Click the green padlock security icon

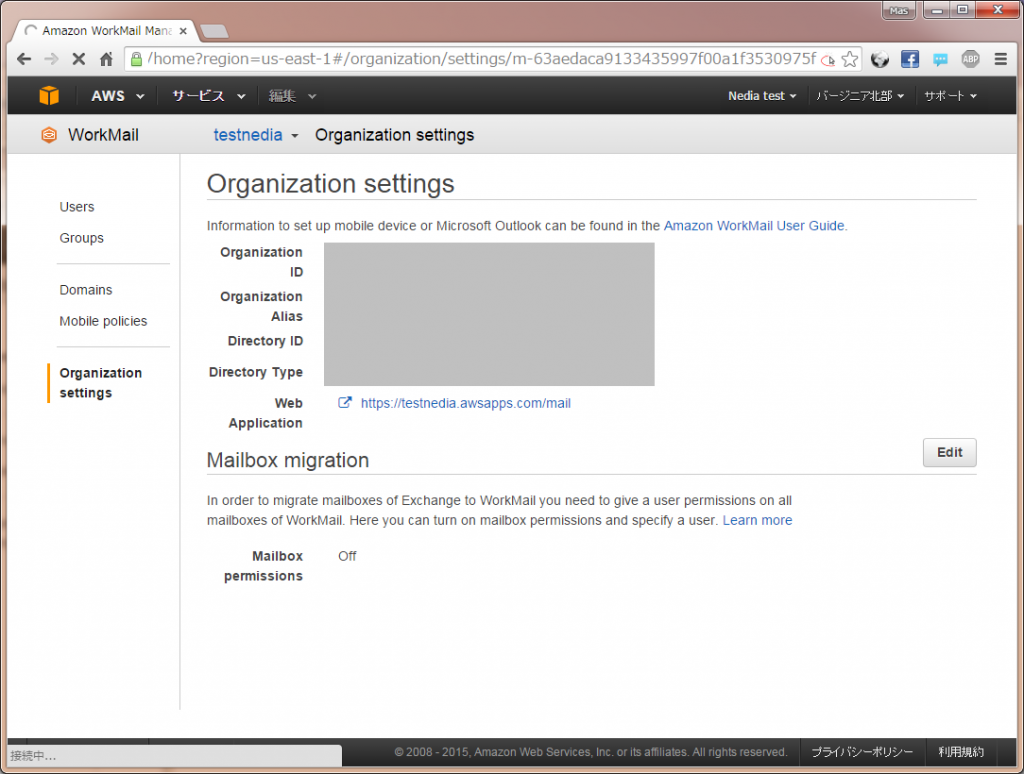pos(136,59)
